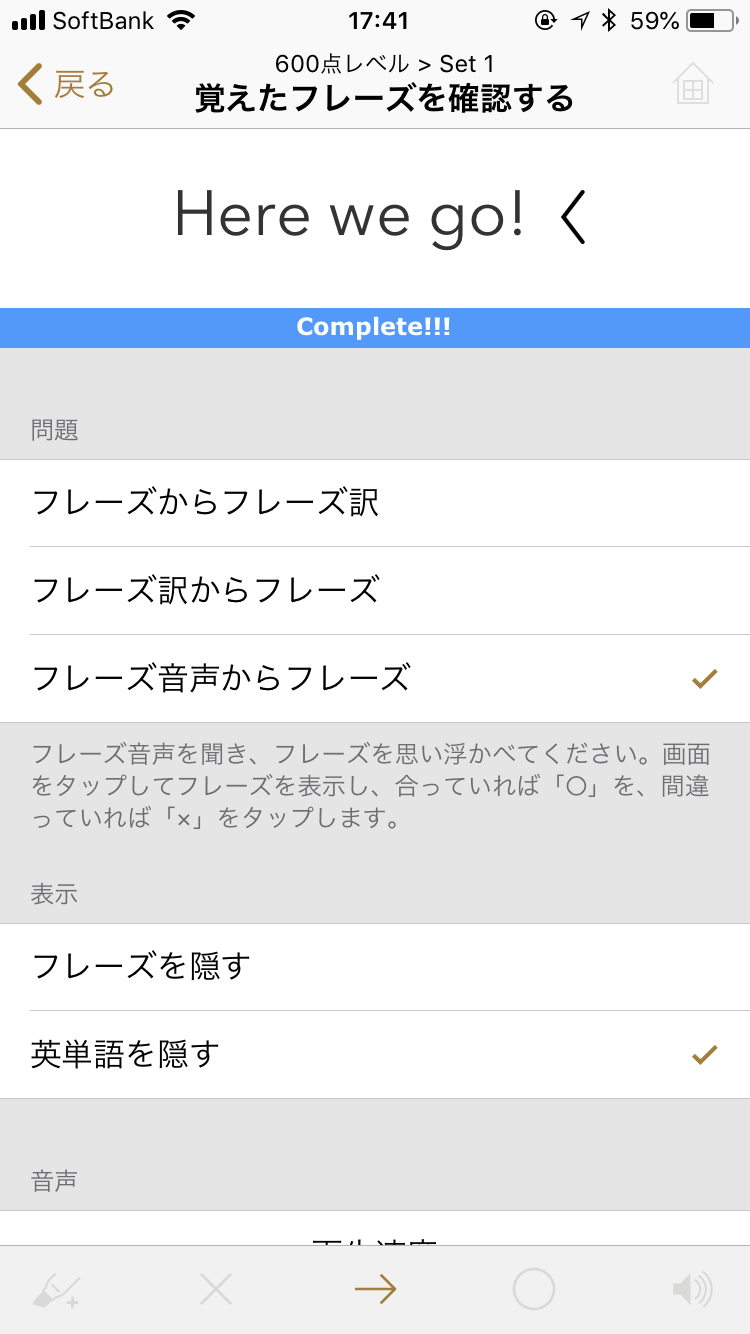
Task: Tap the Here we go! phrase text
Action: coord(349,217)
